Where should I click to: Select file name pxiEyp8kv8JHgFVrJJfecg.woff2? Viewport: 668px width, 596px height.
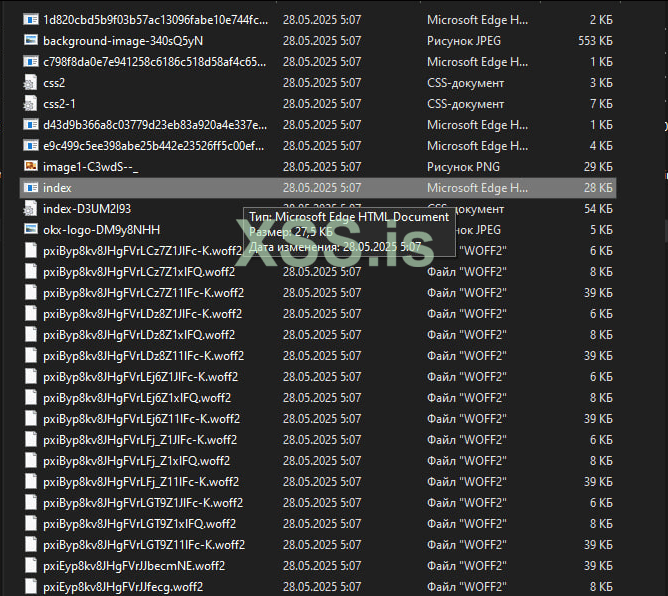[123, 587]
